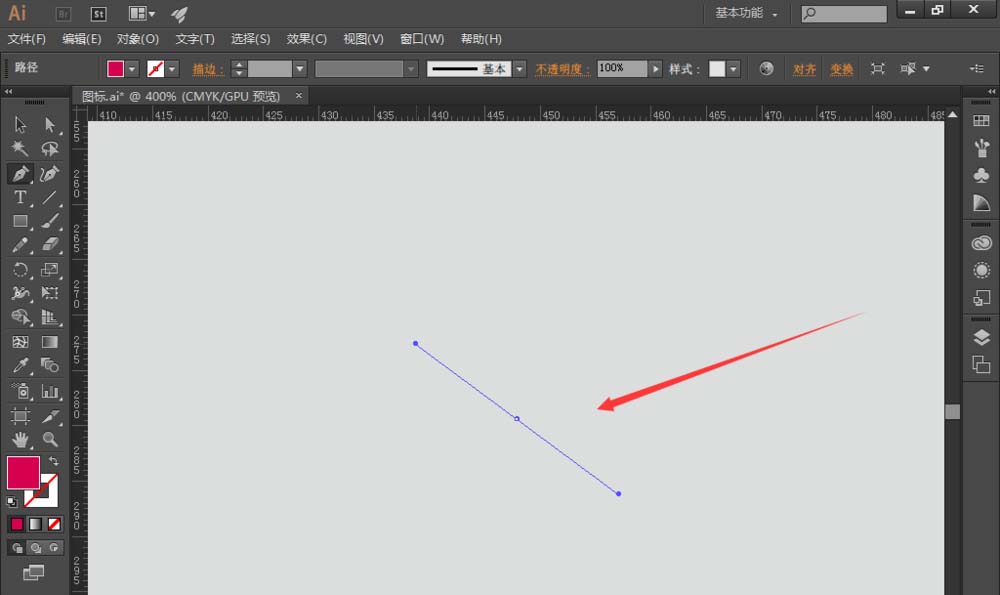The image size is (1000, 595).
Task: Select the Symbol Sprayer tool
Action: coord(20,391)
